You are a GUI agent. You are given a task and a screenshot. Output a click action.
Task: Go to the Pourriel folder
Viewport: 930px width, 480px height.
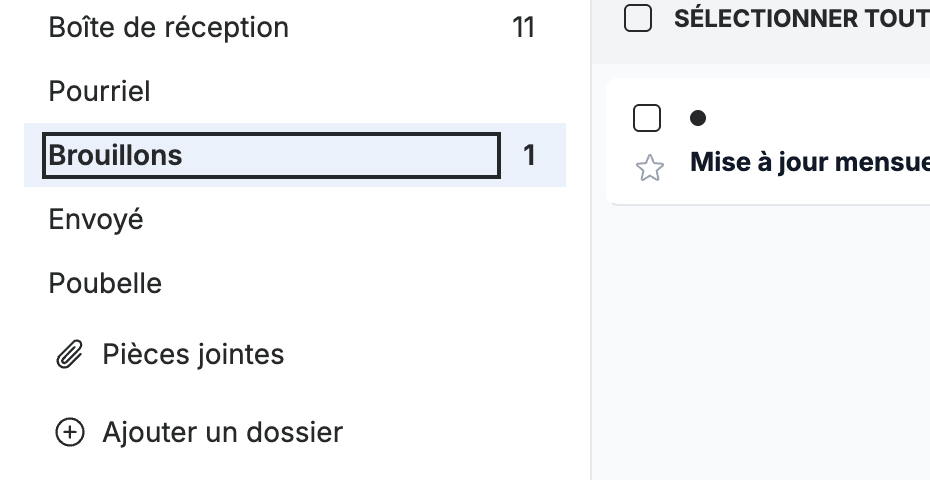coord(99,91)
